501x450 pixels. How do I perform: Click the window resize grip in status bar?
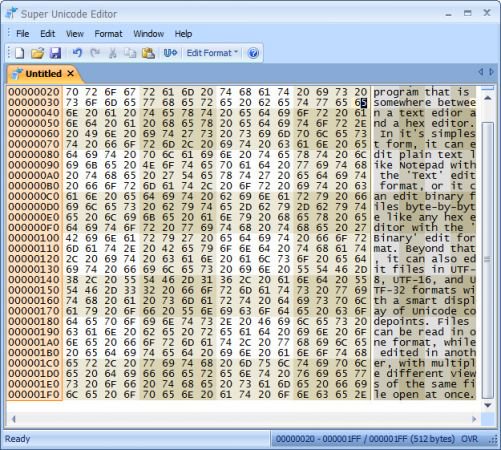[494, 440]
